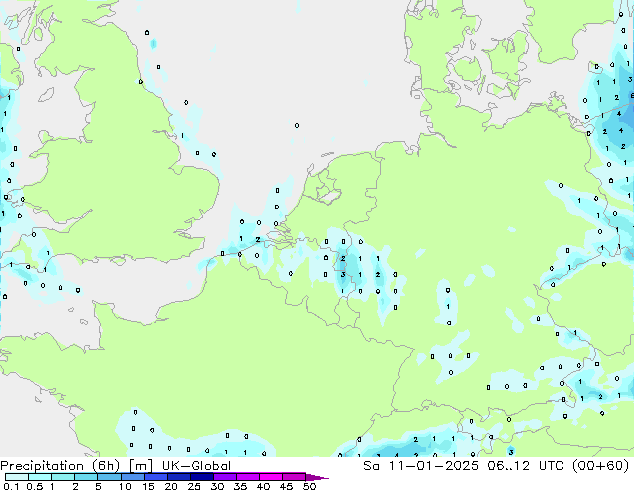Select the 5–10 legend color box
634x490 pixels.
click(110, 477)
